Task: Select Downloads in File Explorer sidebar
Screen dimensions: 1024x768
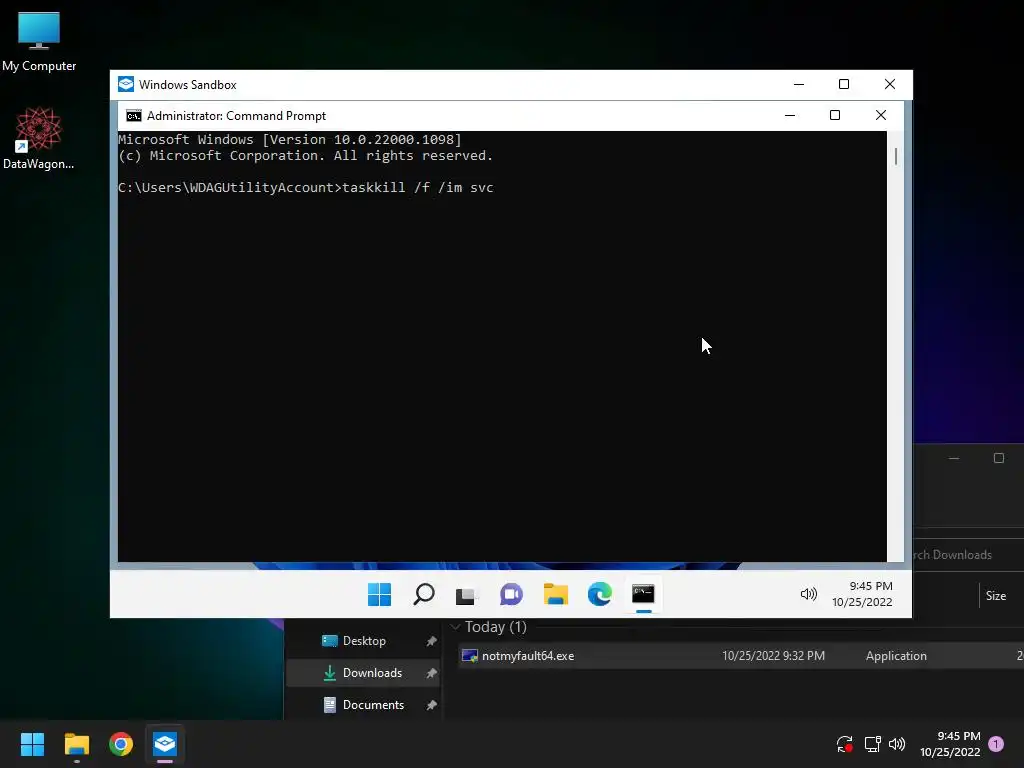Action: (x=364, y=673)
